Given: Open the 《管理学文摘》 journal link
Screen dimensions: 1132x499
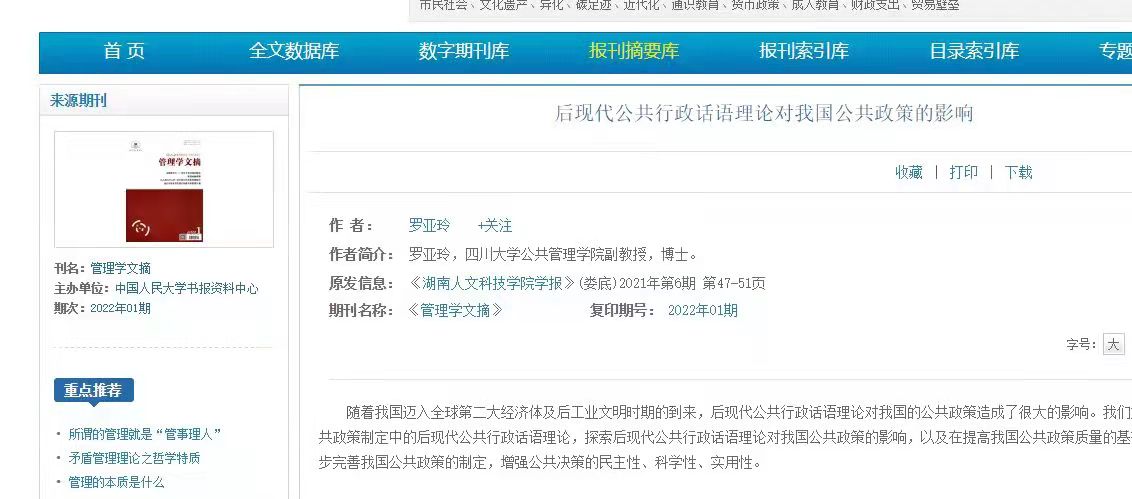Looking at the screenshot, I should point(455,310).
